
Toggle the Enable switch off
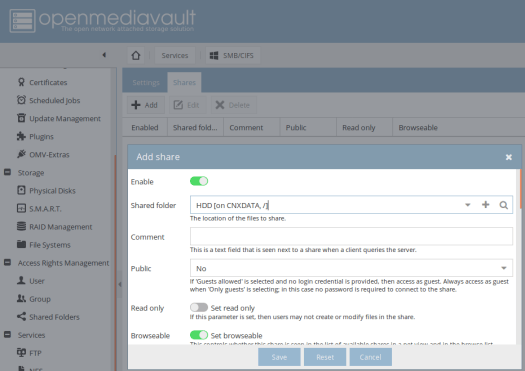199,181
